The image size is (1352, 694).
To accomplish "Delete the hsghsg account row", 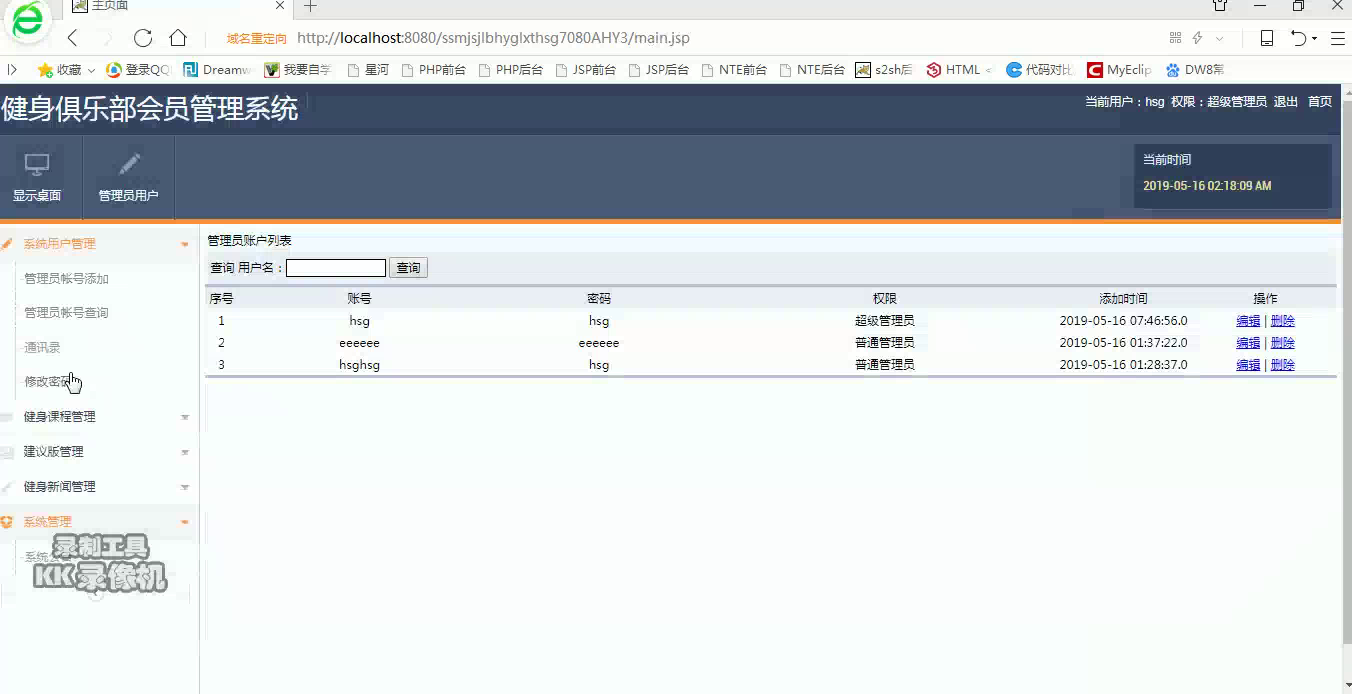I will (1282, 365).
